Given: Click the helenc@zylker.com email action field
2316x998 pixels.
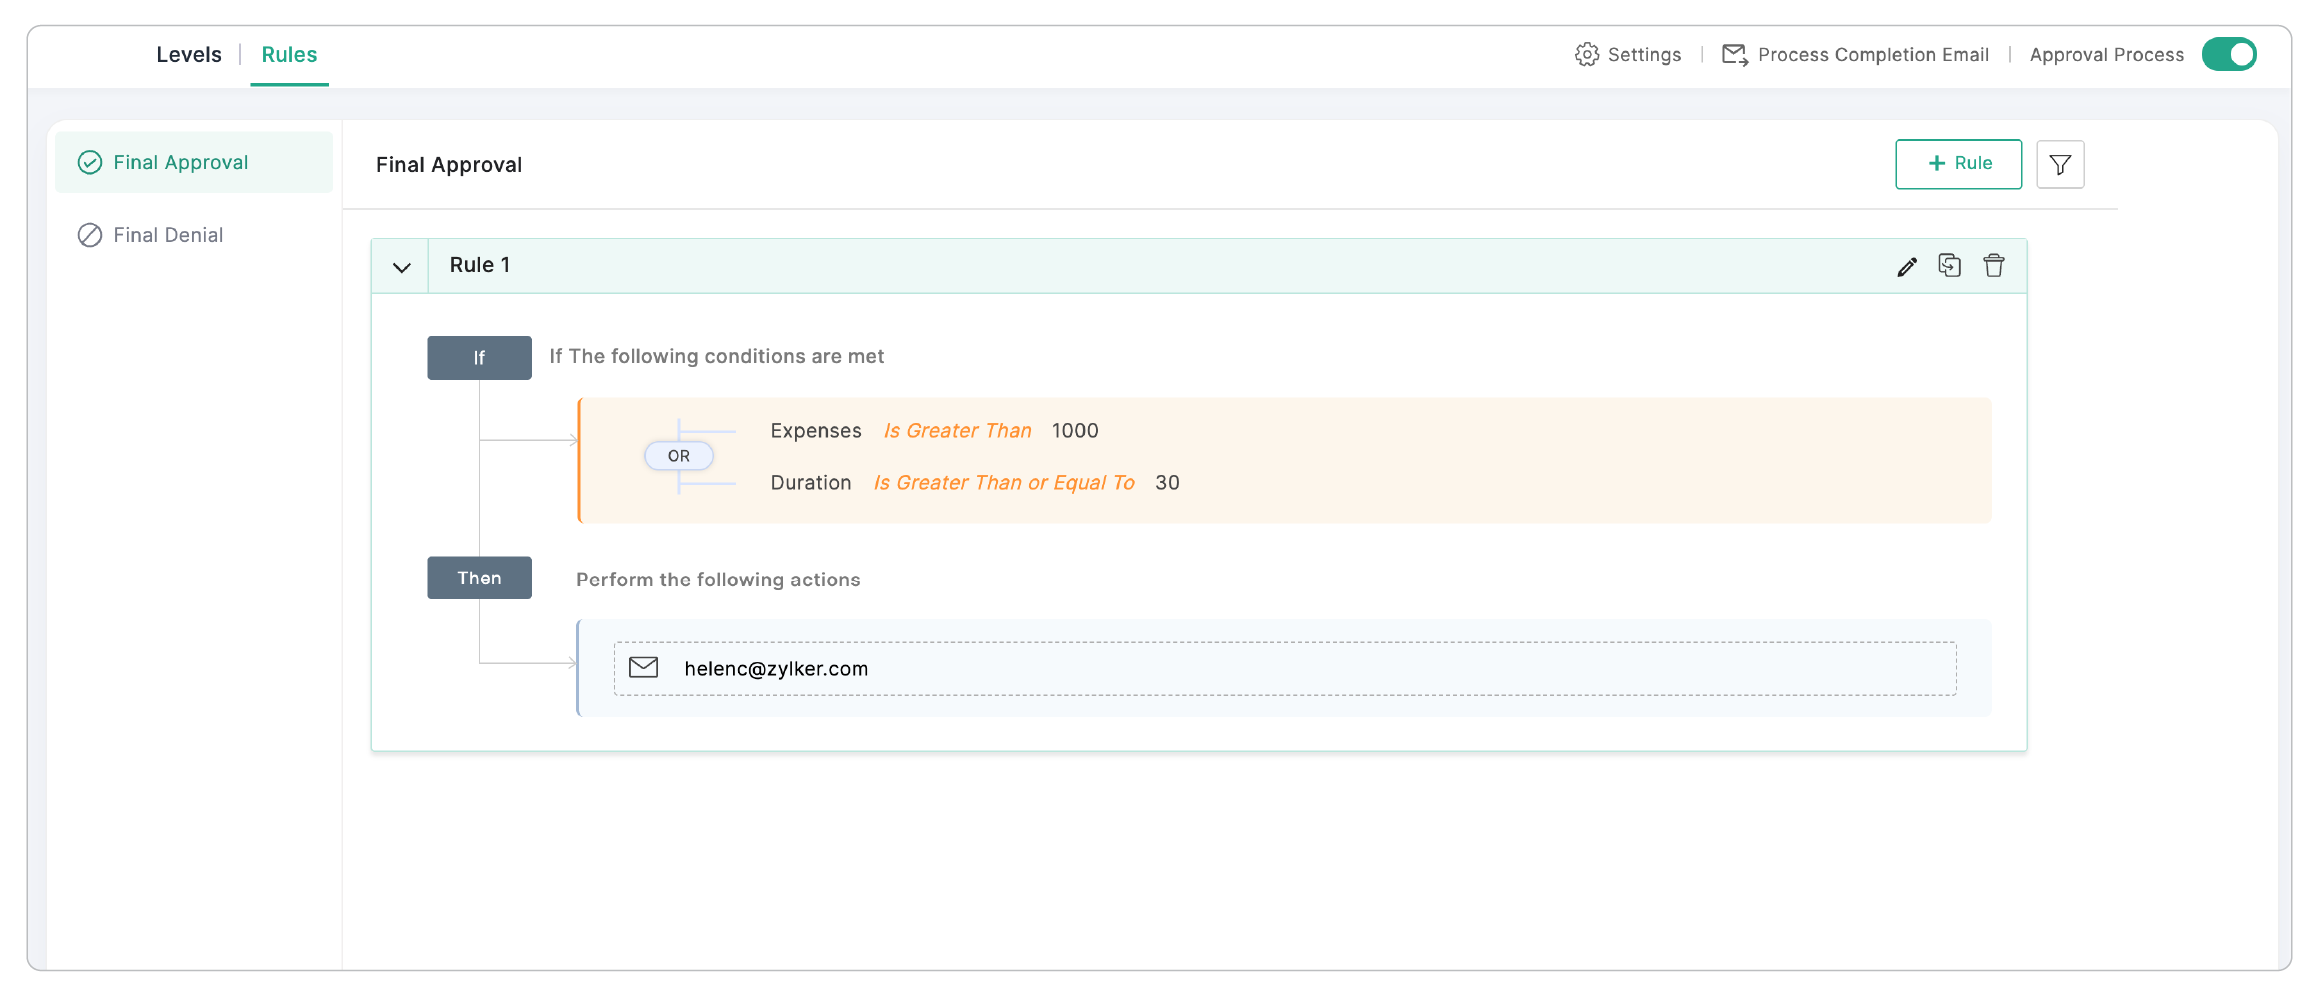Looking at the screenshot, I should pyautogui.click(x=1284, y=668).
